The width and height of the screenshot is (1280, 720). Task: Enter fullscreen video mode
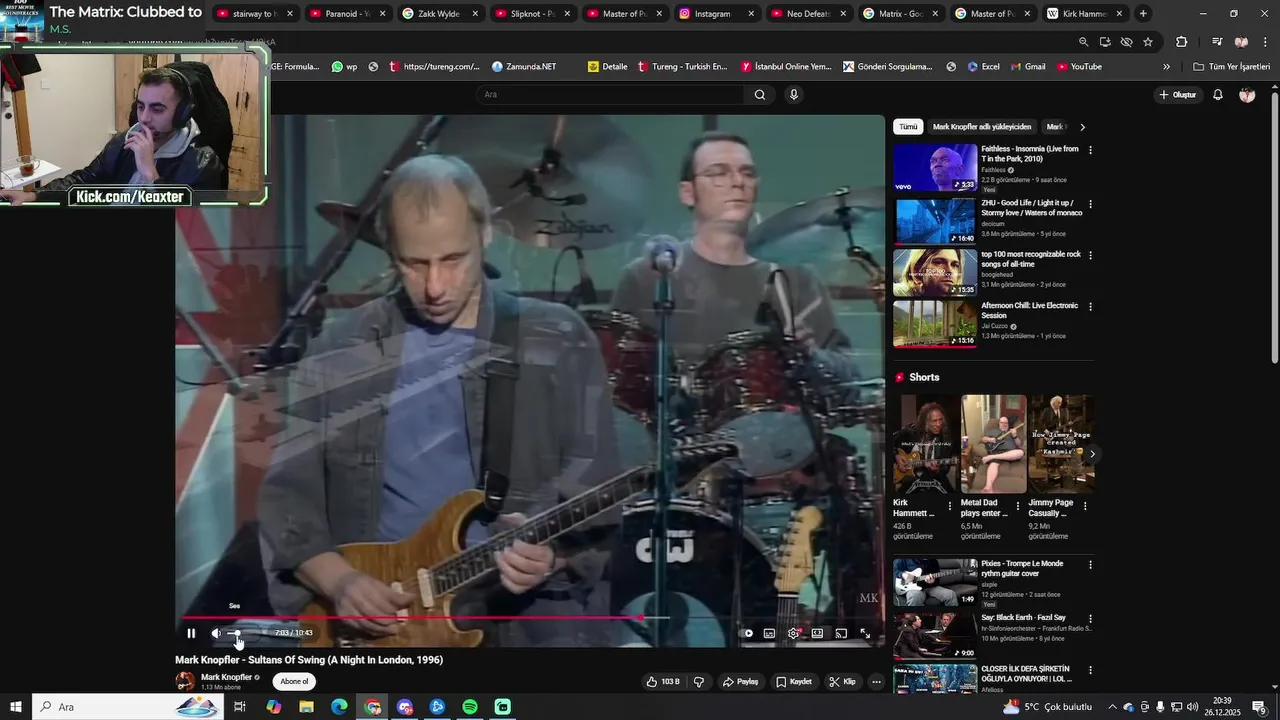[x=865, y=633]
